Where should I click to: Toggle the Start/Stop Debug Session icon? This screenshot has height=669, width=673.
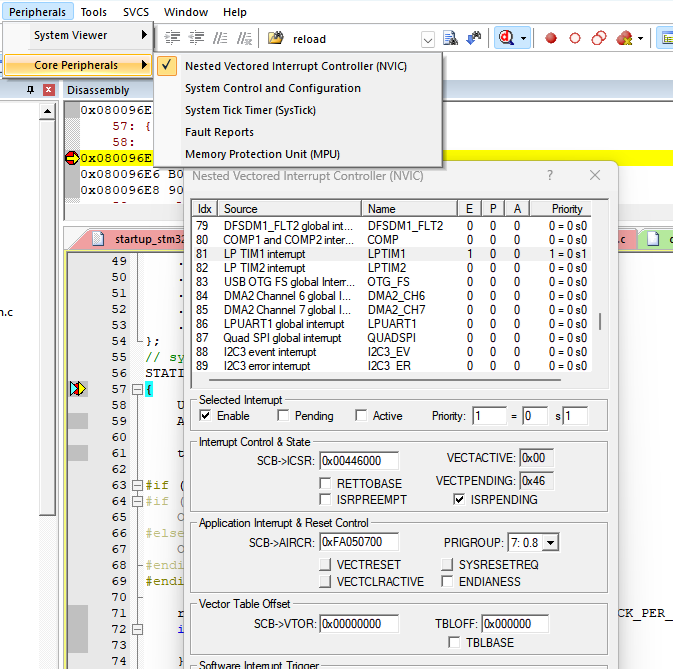tap(506, 38)
